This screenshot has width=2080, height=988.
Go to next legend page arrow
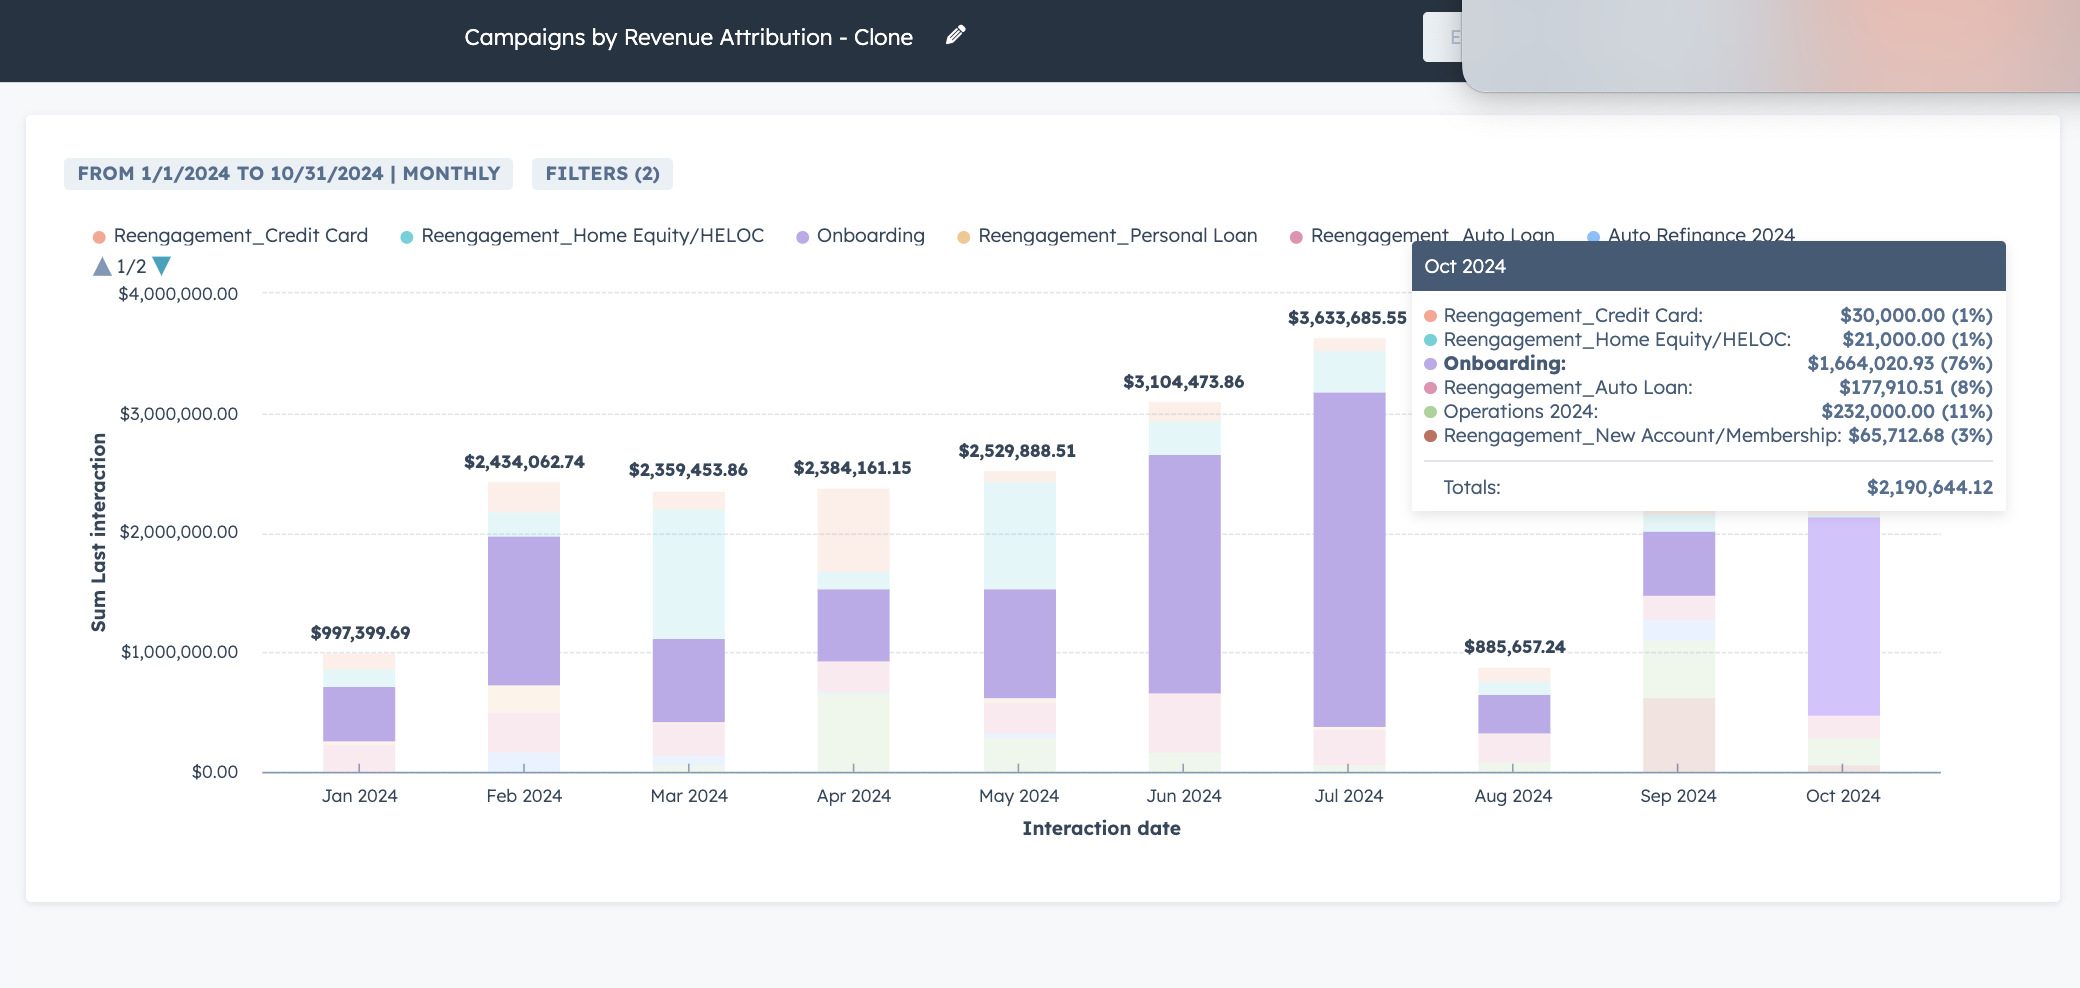pyautogui.click(x=162, y=266)
